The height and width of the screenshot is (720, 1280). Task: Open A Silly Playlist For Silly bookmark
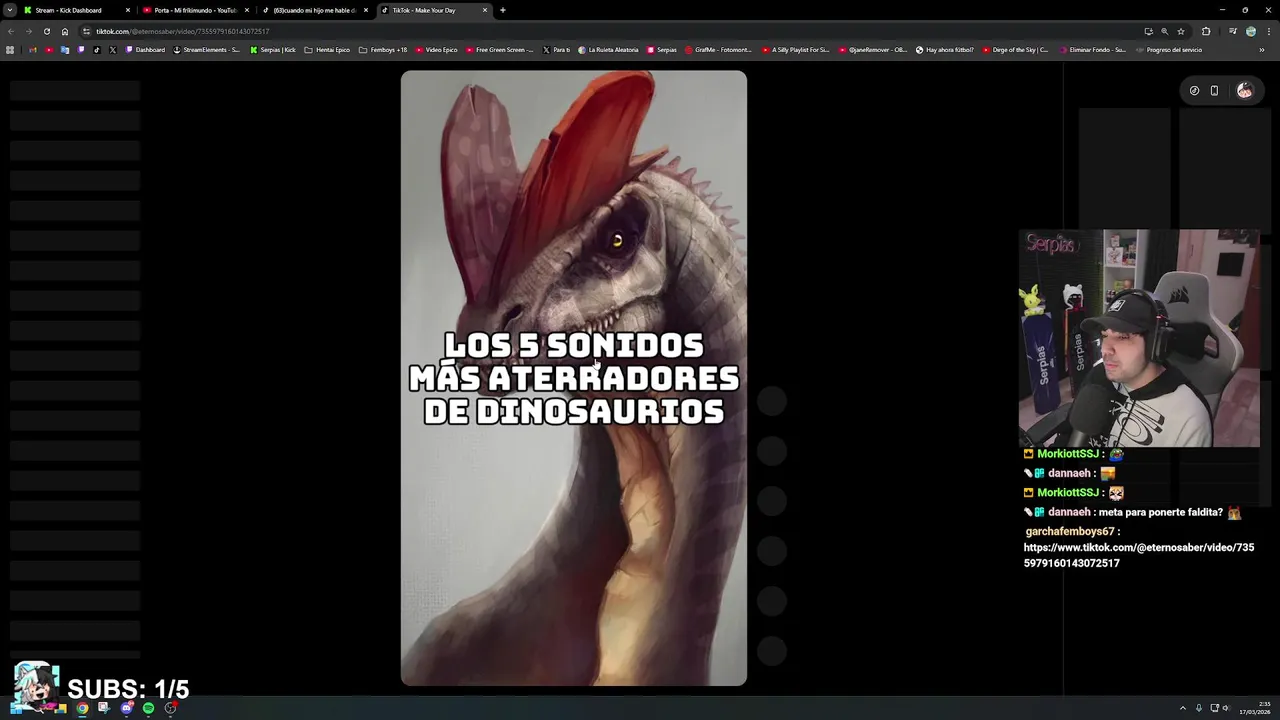tap(796, 50)
